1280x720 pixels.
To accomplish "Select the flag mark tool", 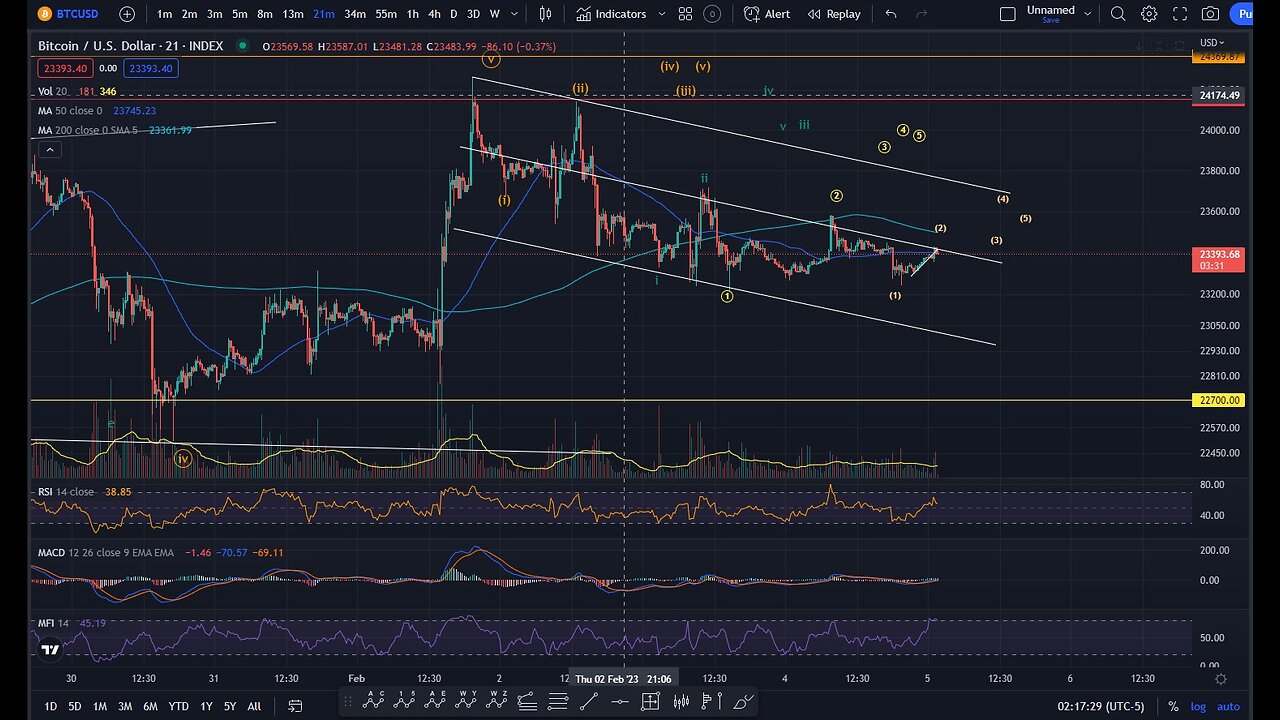I will [x=713, y=702].
